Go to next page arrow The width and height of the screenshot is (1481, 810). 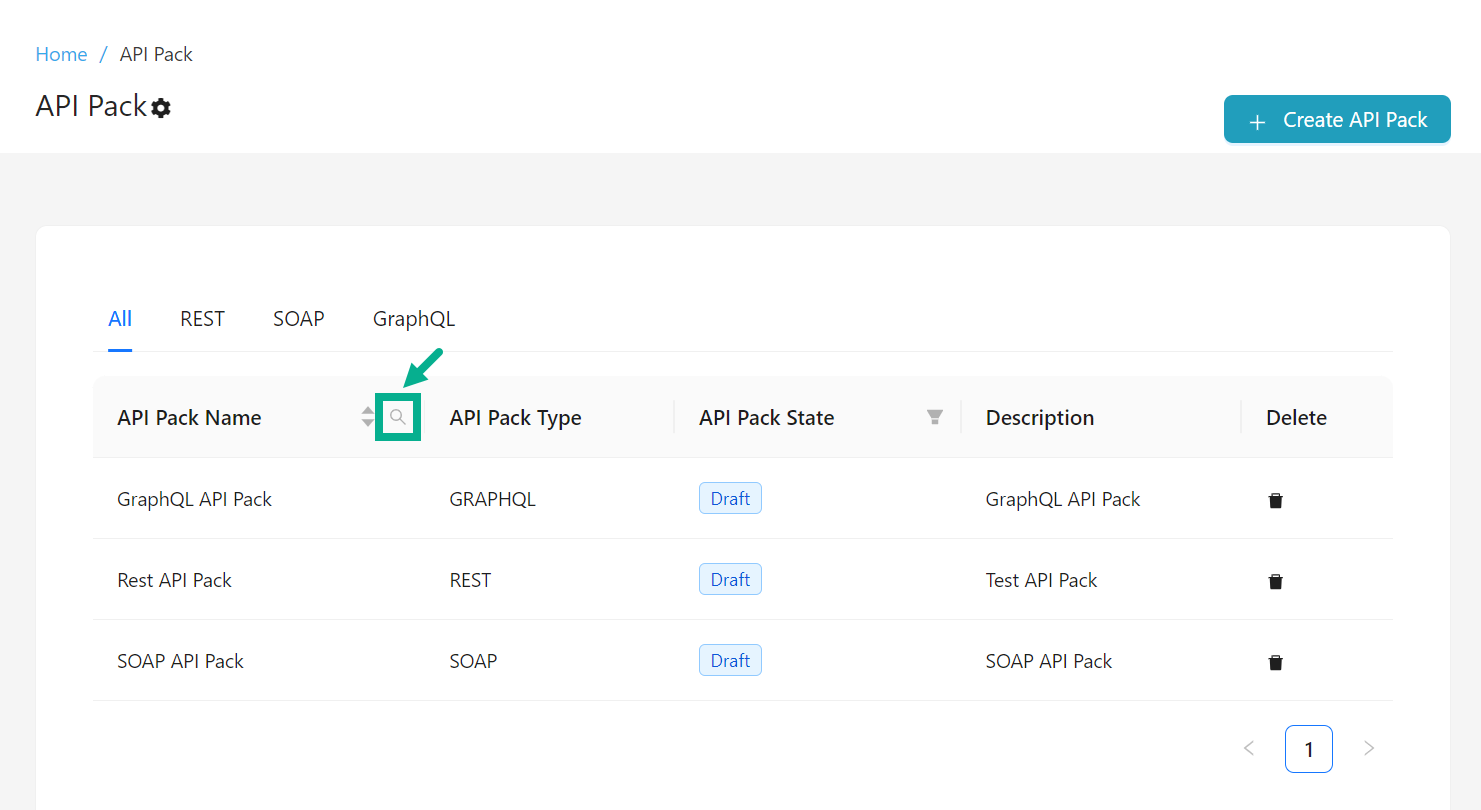[1369, 748]
